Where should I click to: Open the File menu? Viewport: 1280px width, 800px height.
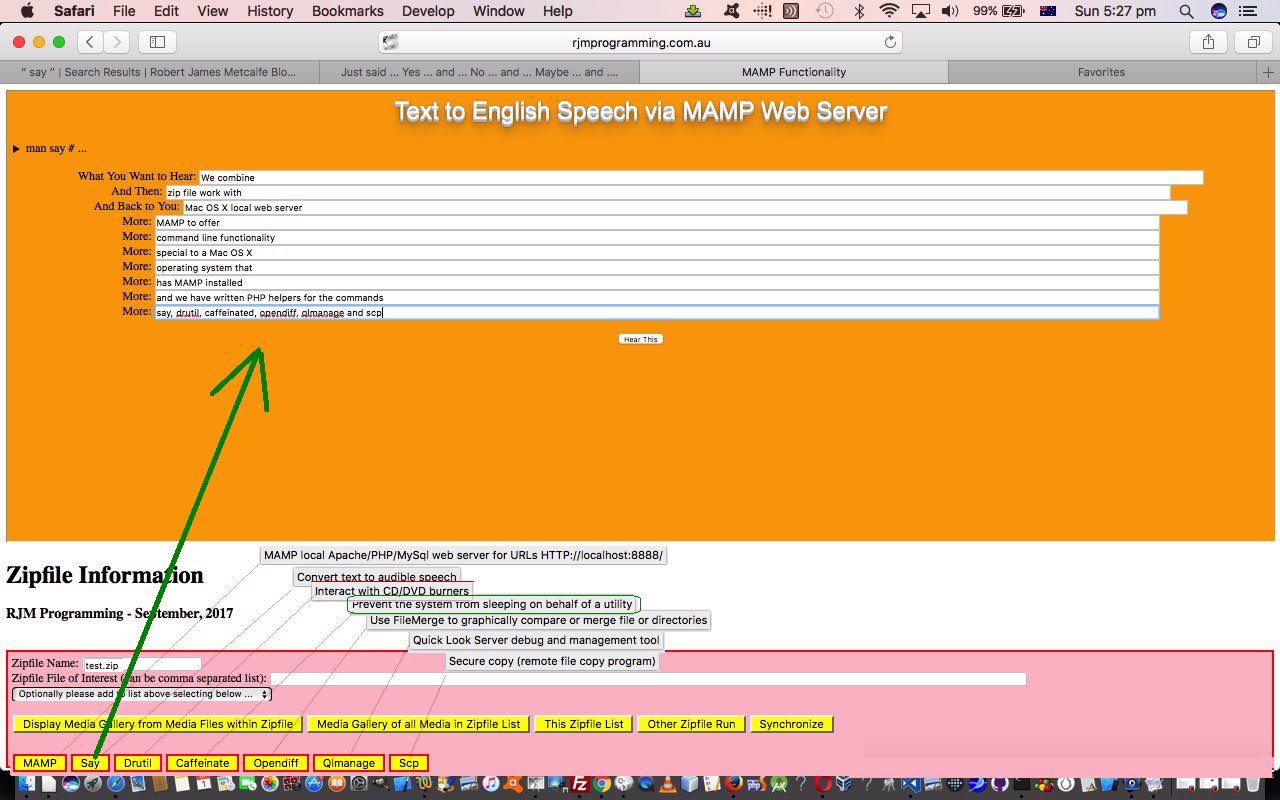tap(124, 11)
